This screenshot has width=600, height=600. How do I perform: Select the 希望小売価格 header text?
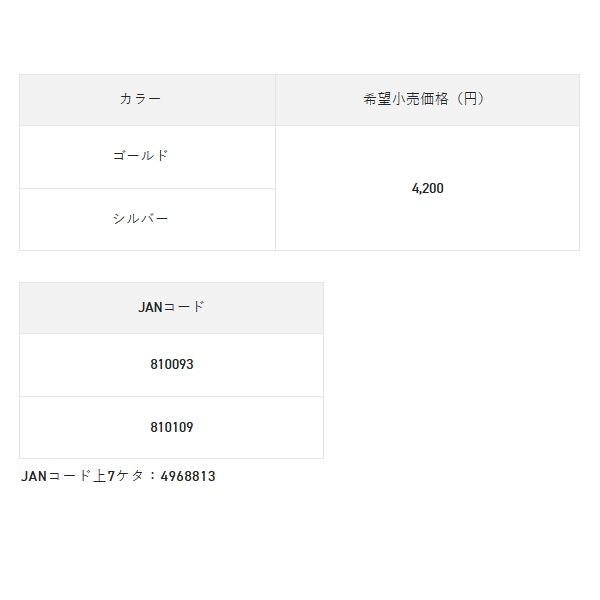coord(403,99)
